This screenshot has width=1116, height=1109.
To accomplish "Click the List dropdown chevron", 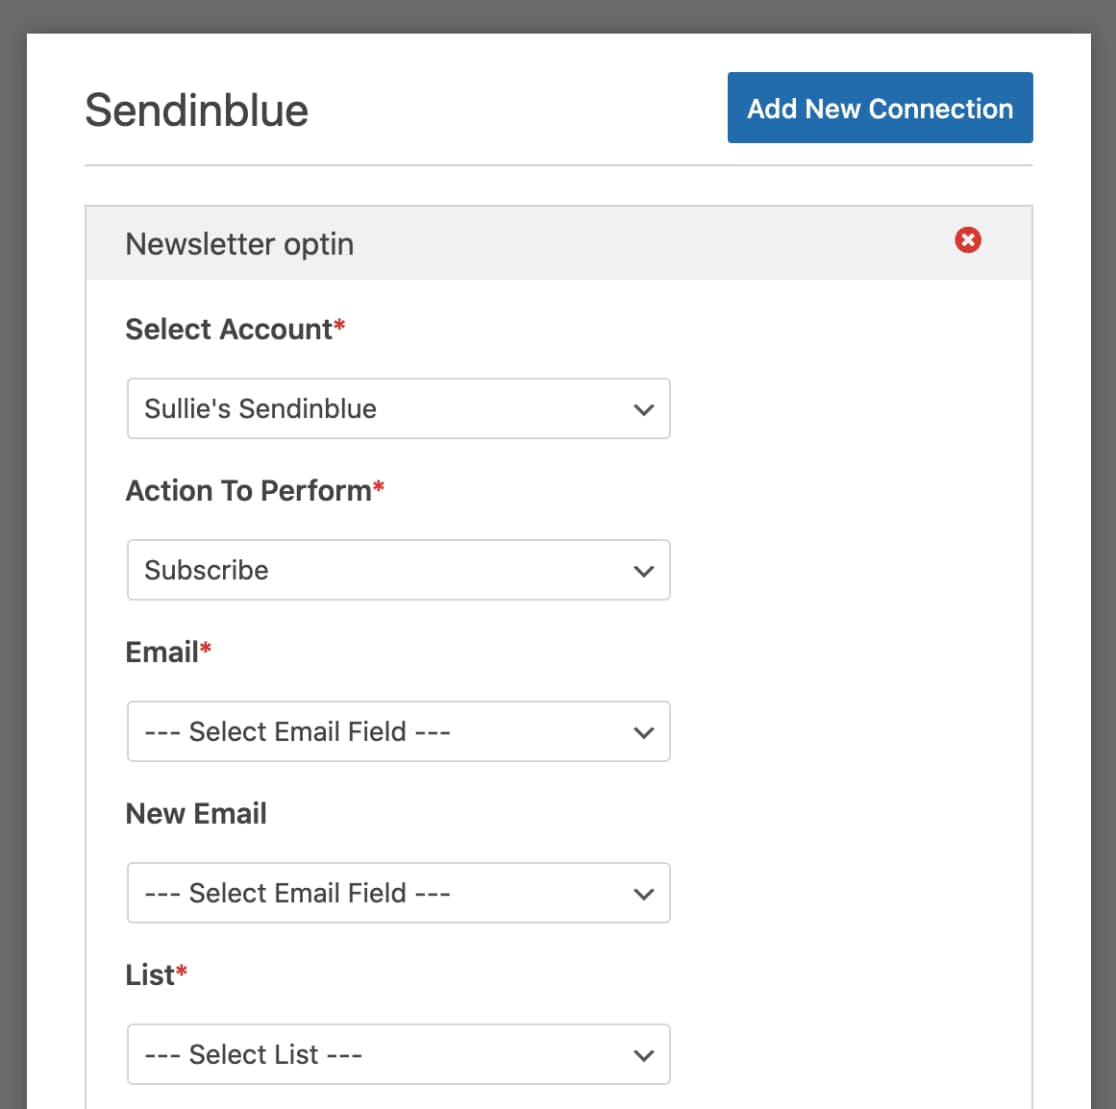I will tap(643, 1053).
